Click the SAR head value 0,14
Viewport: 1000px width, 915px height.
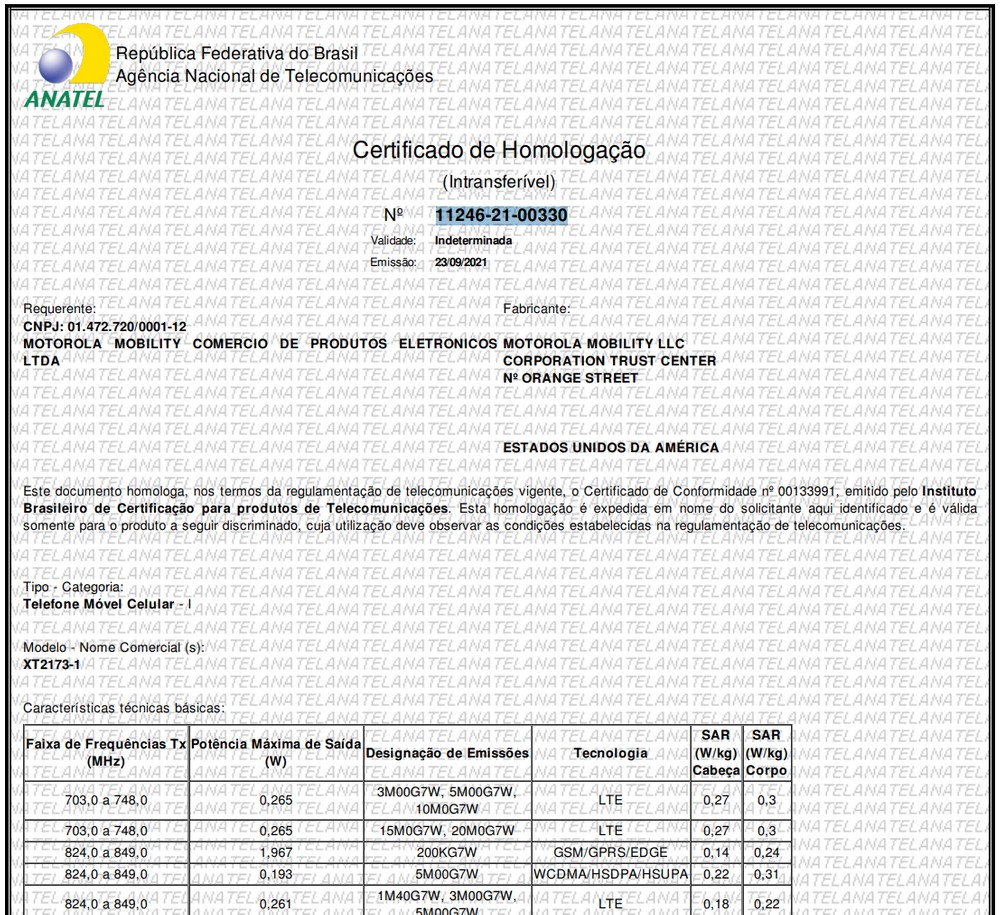(x=716, y=853)
